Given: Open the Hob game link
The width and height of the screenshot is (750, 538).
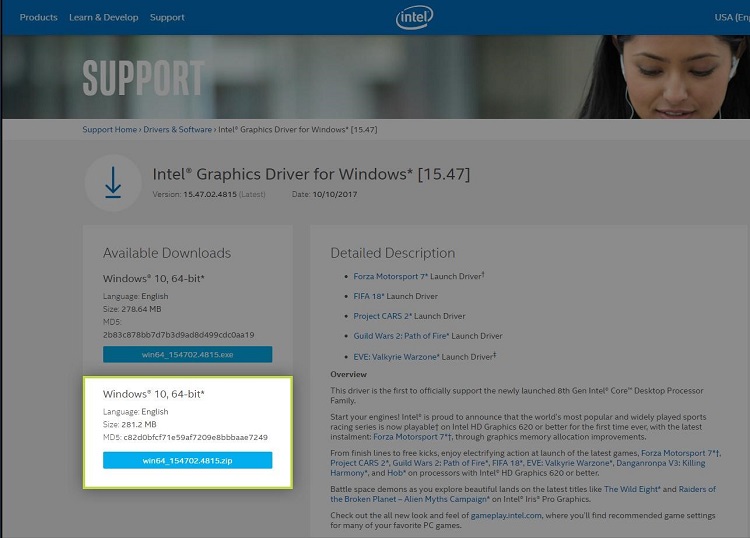Looking at the screenshot, I should (396, 473).
